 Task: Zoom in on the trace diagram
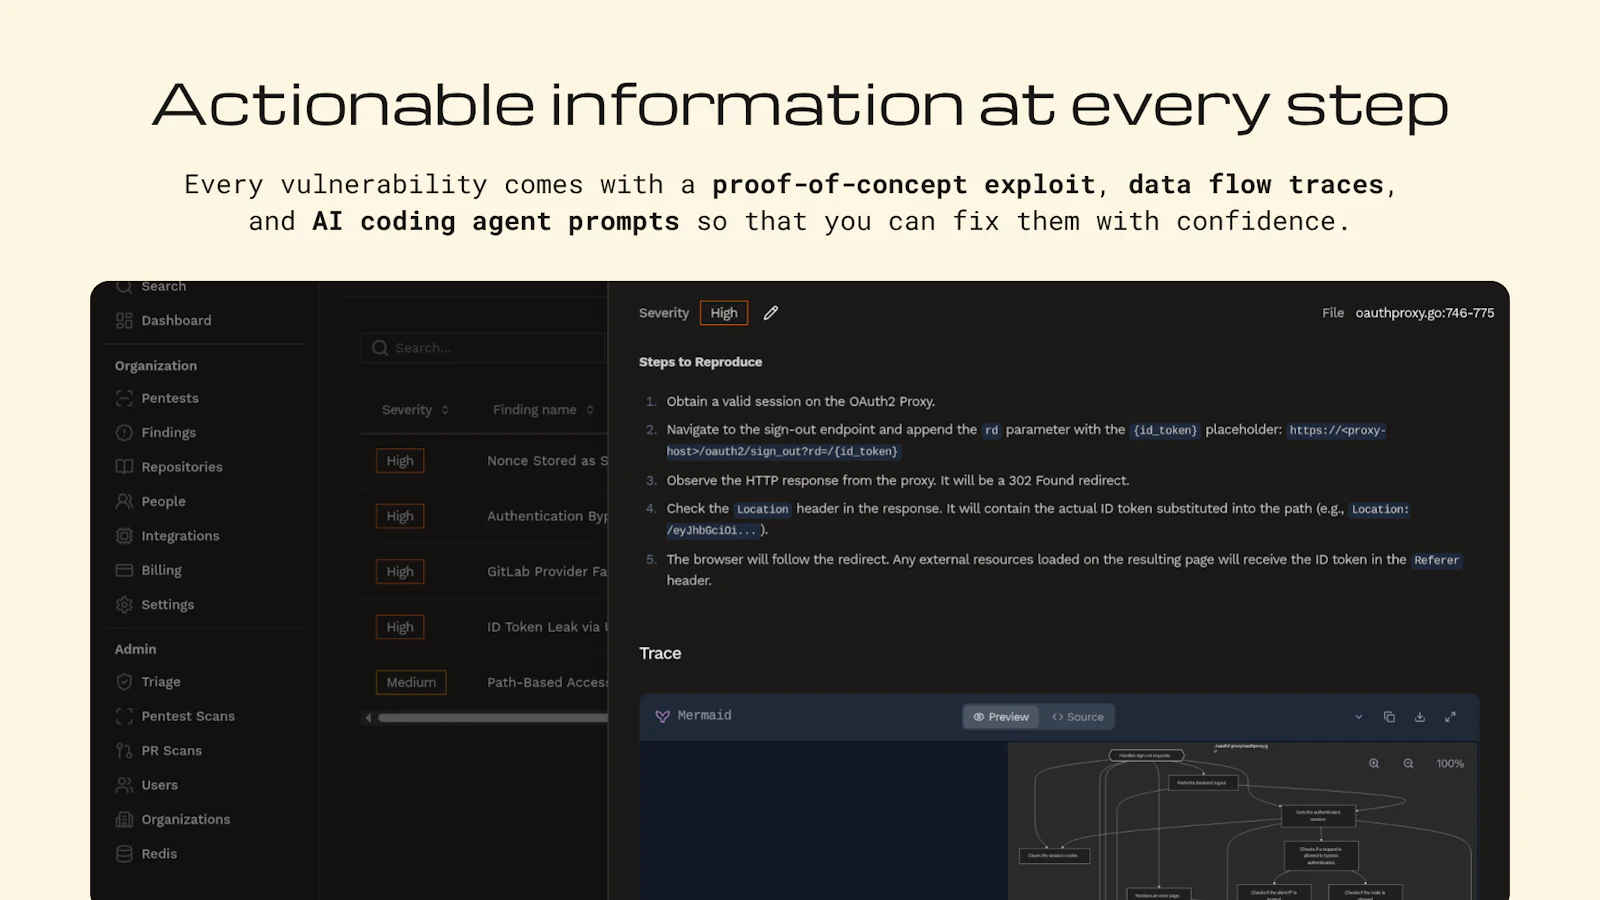click(x=1373, y=763)
